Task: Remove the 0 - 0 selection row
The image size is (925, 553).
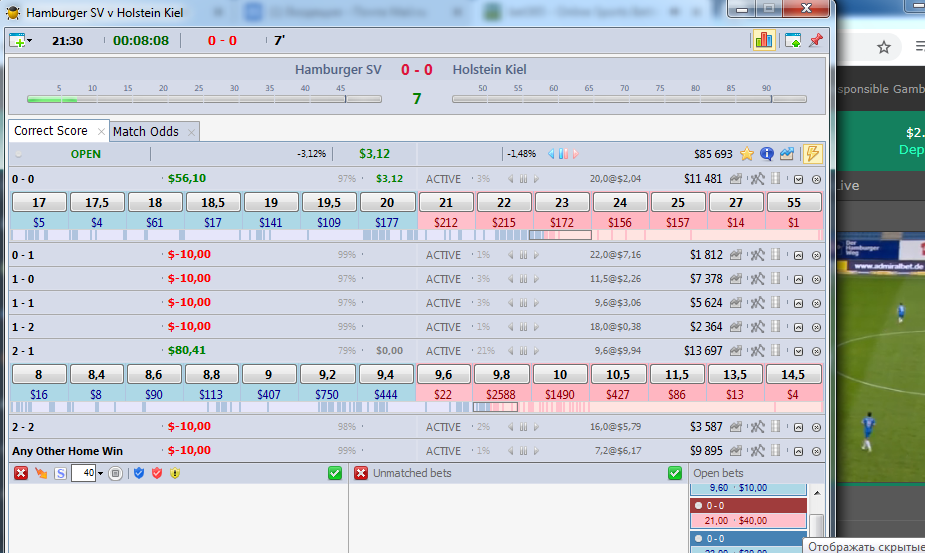Action: 816,179
